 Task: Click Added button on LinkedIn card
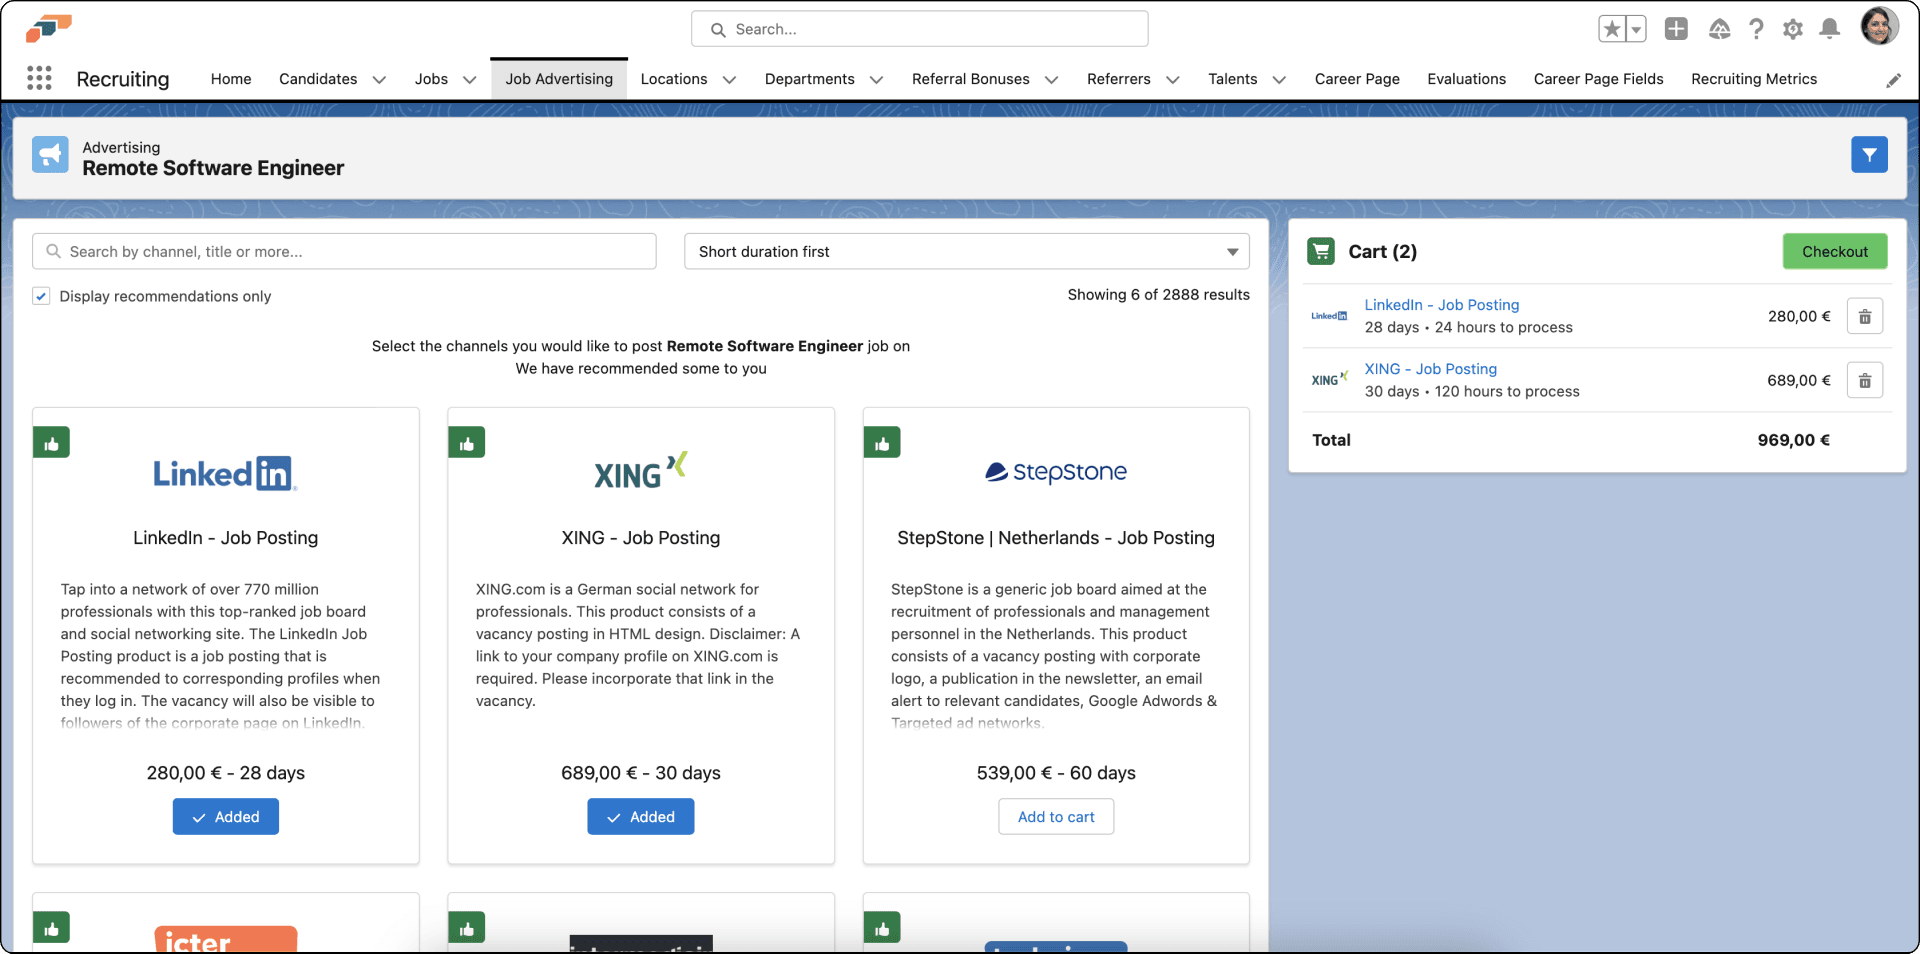[x=226, y=817]
